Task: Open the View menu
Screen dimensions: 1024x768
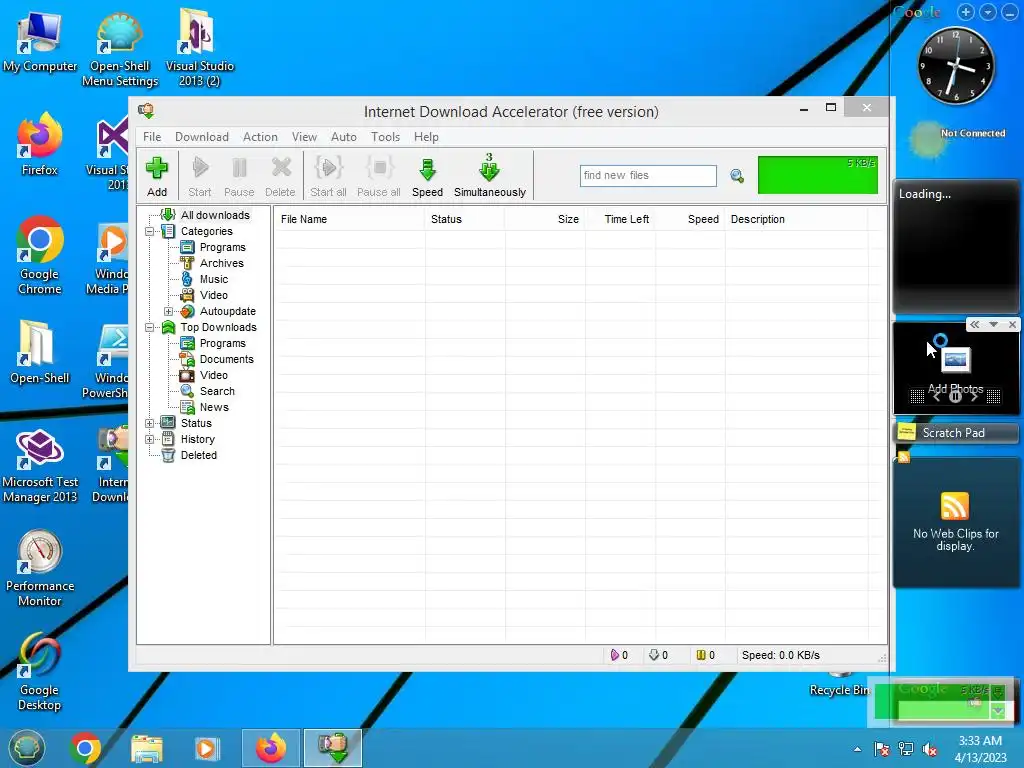Action: click(x=304, y=136)
